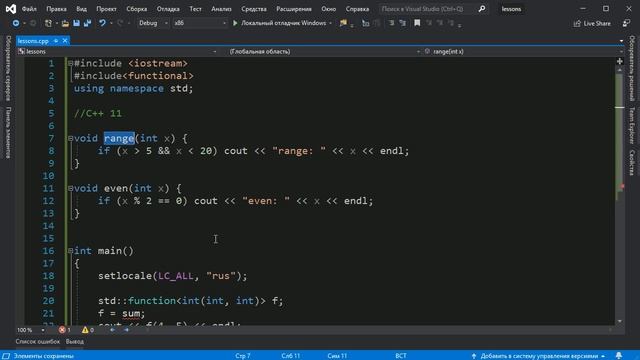Screen dimensions: 640x360
Task: Open the Расширения menu
Action: [x=293, y=9]
